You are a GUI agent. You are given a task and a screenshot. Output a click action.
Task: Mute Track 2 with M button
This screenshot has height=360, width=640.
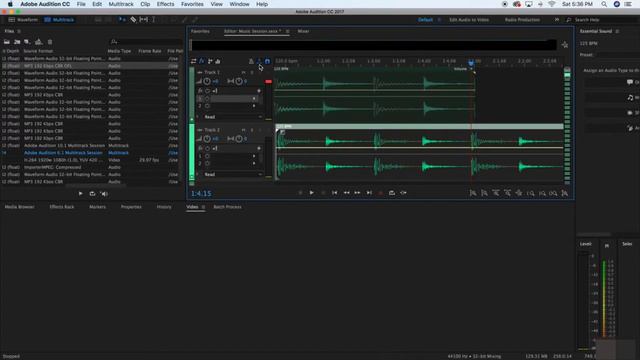click(244, 130)
